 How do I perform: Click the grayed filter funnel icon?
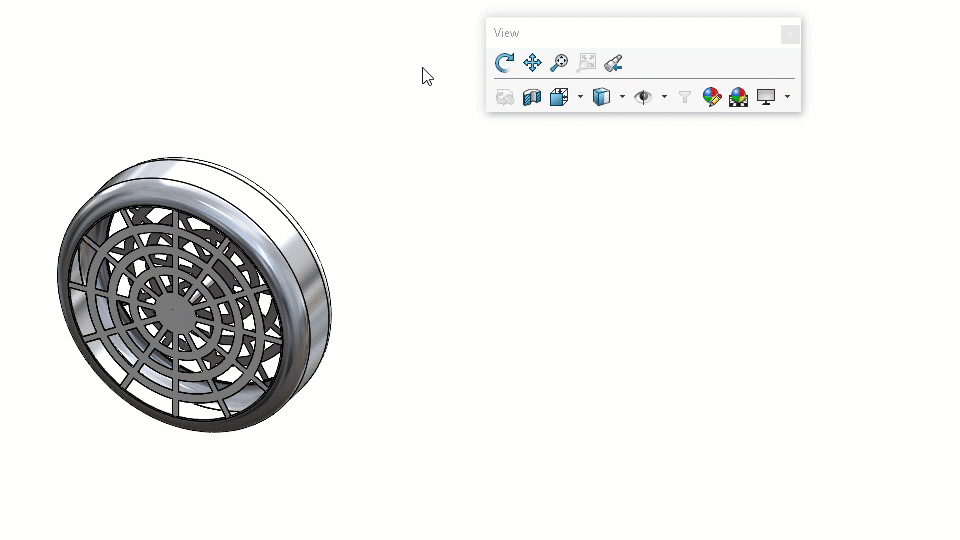pyautogui.click(x=684, y=97)
